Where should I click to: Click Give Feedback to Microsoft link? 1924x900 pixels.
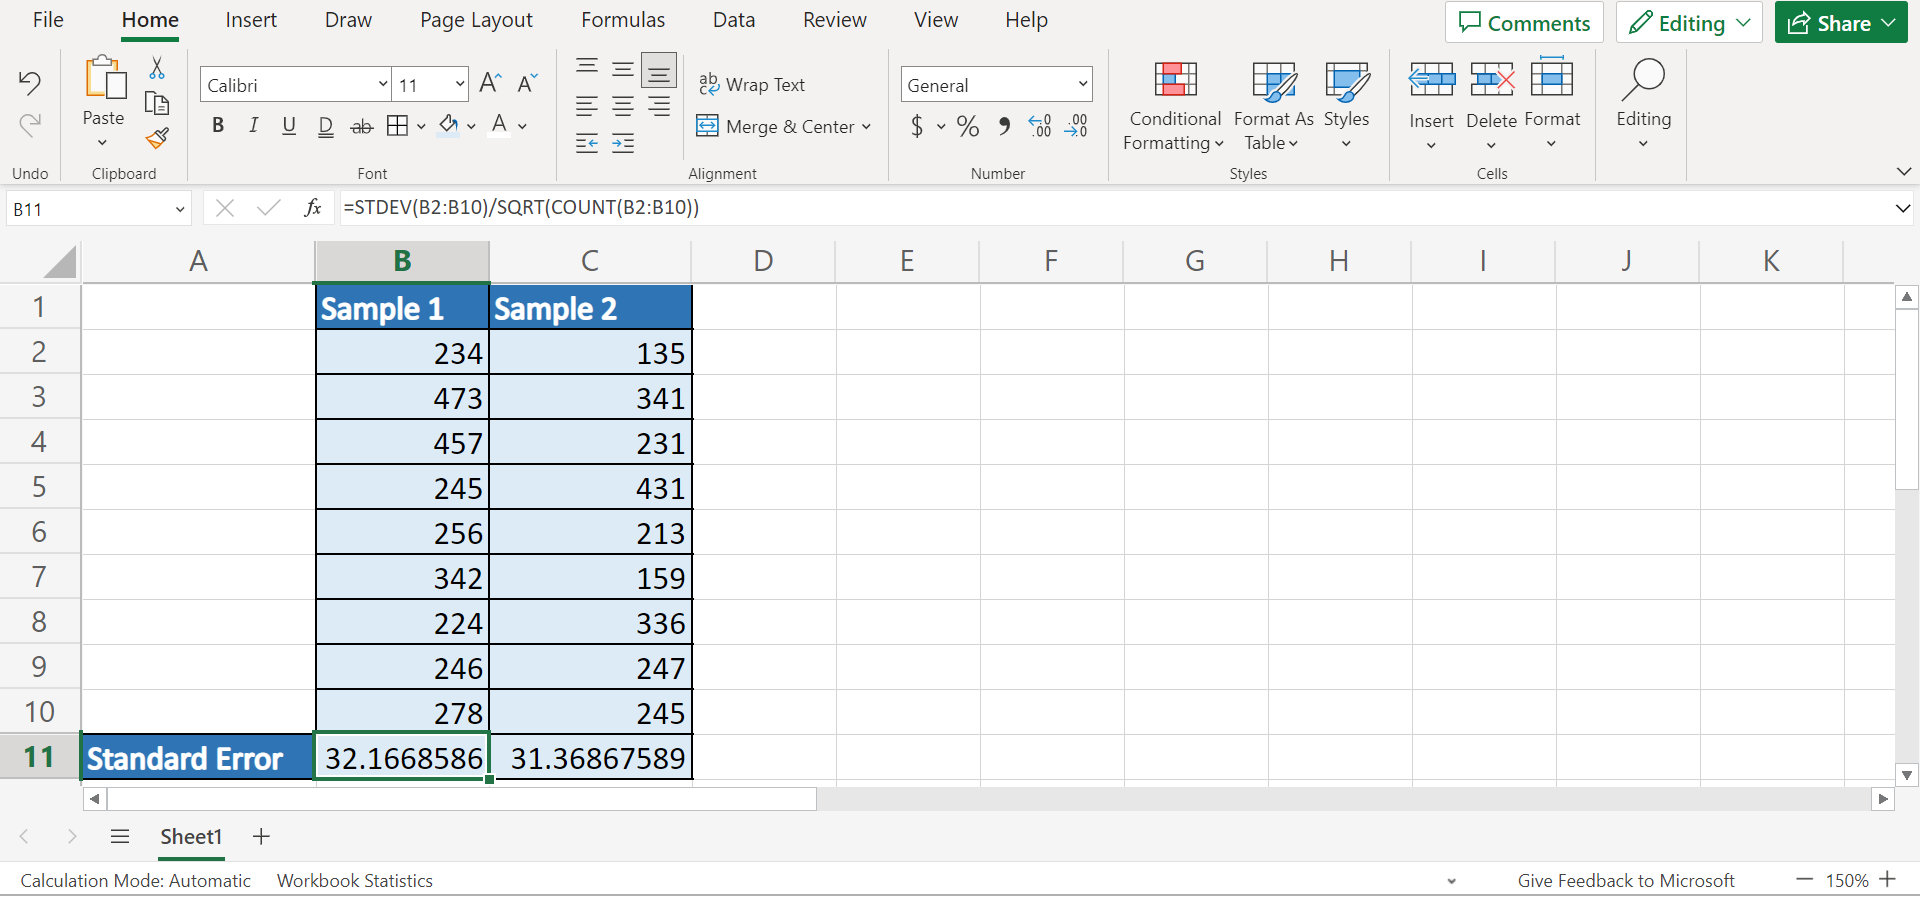[x=1625, y=881]
